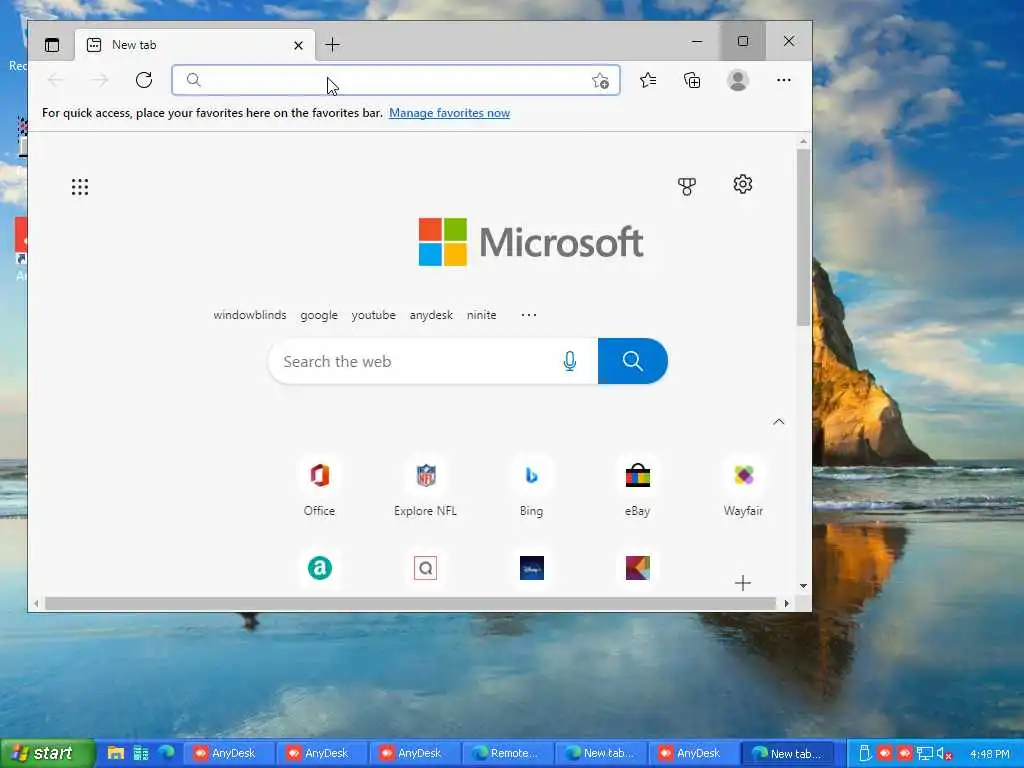Click the scroll right arrow

(787, 603)
